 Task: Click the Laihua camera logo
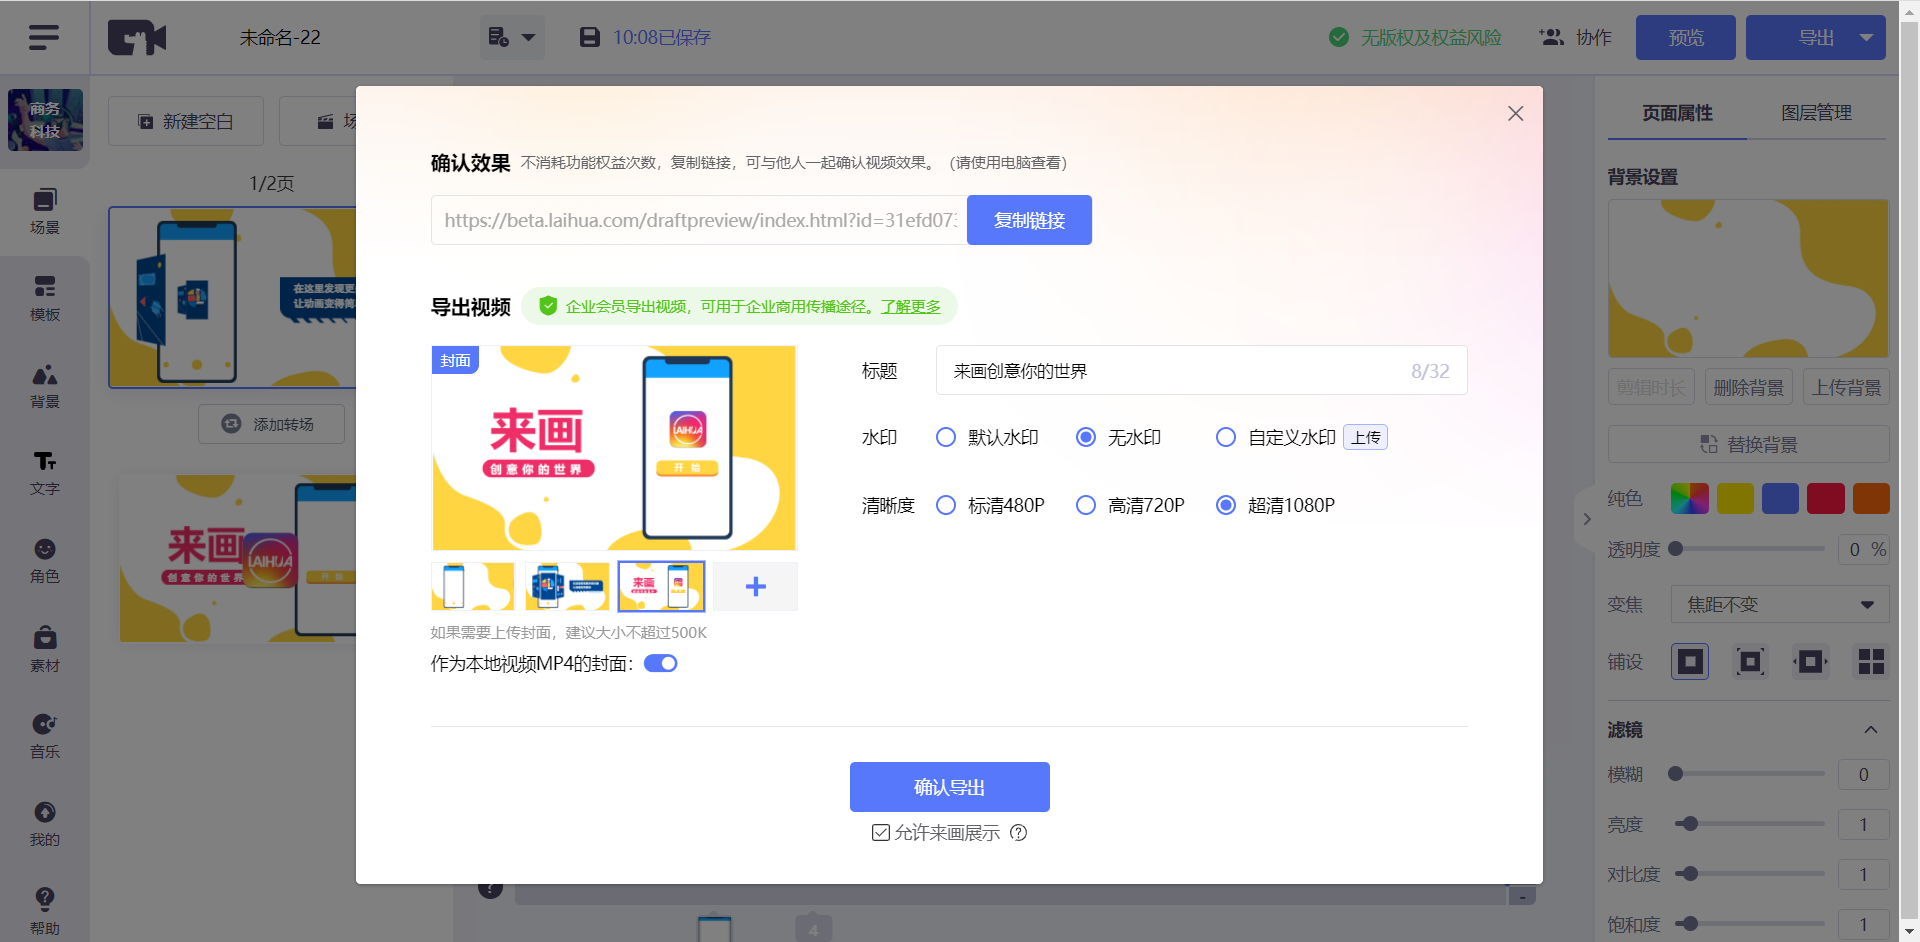click(137, 37)
